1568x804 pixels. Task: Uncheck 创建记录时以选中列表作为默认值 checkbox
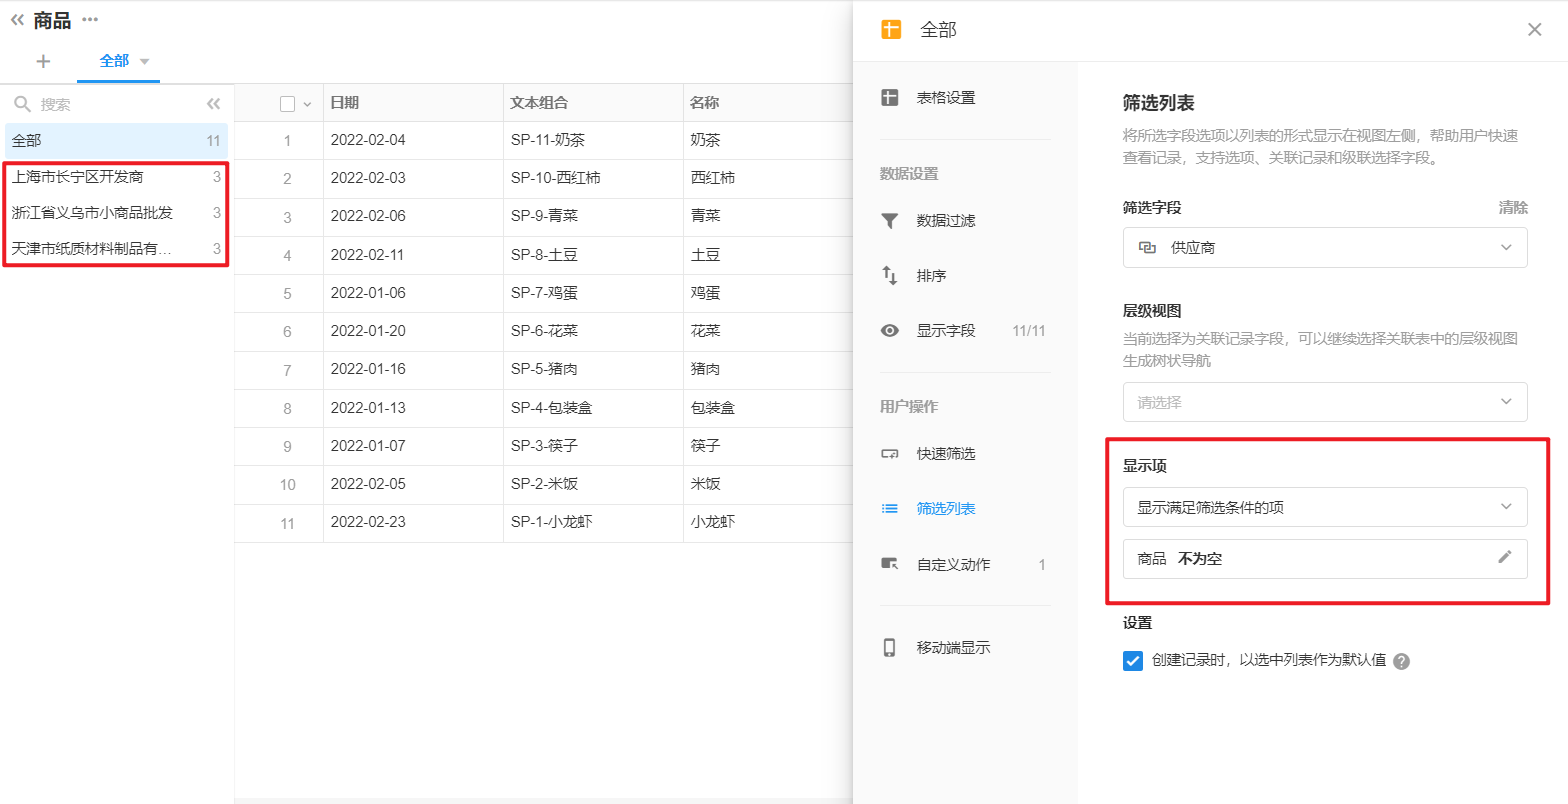[1133, 660]
